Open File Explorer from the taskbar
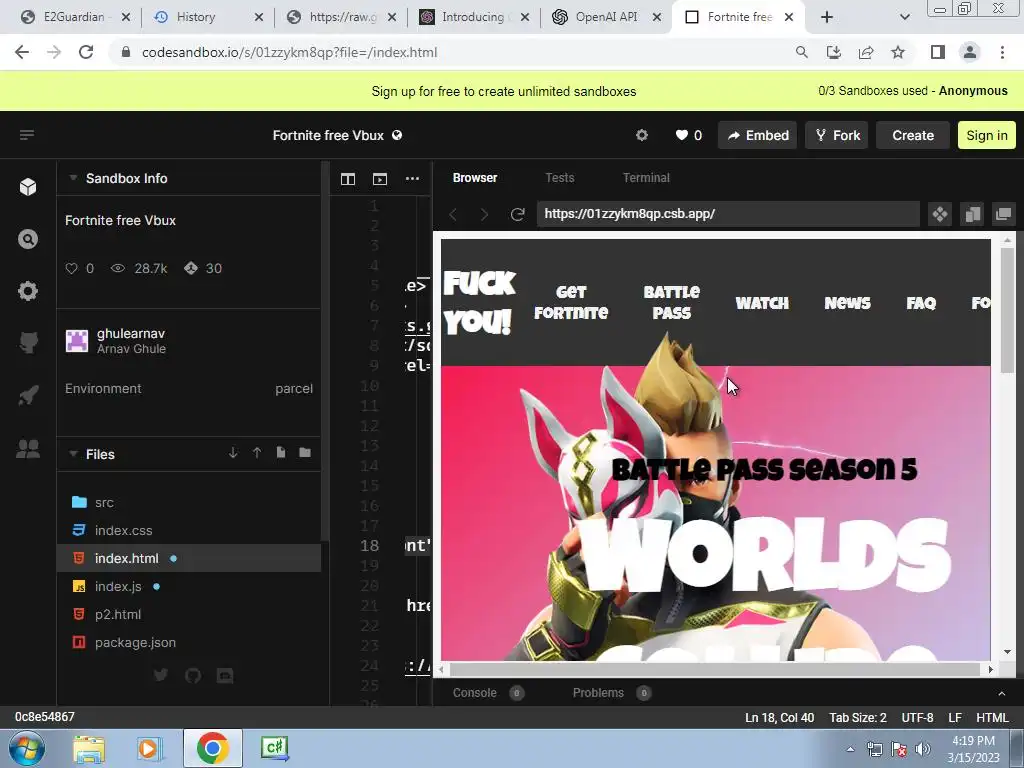Viewport: 1024px width, 768px height. (89, 749)
